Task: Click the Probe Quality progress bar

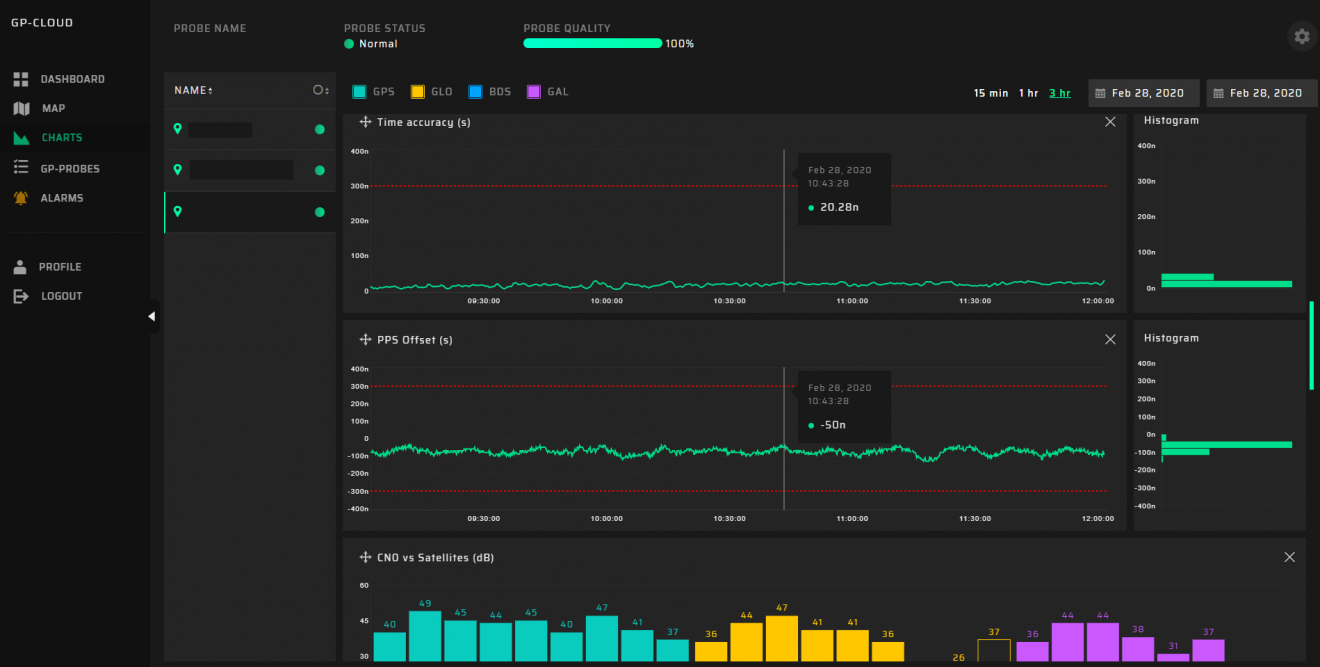Action: point(592,43)
